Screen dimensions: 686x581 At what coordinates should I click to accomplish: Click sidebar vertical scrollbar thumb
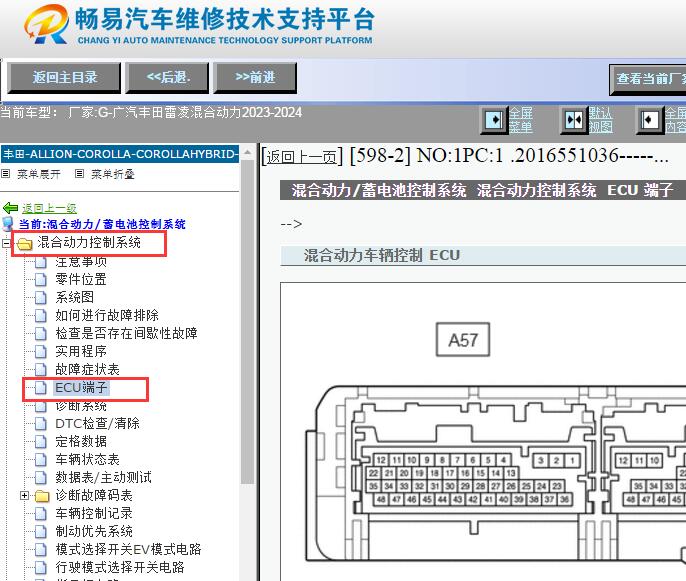click(248, 322)
